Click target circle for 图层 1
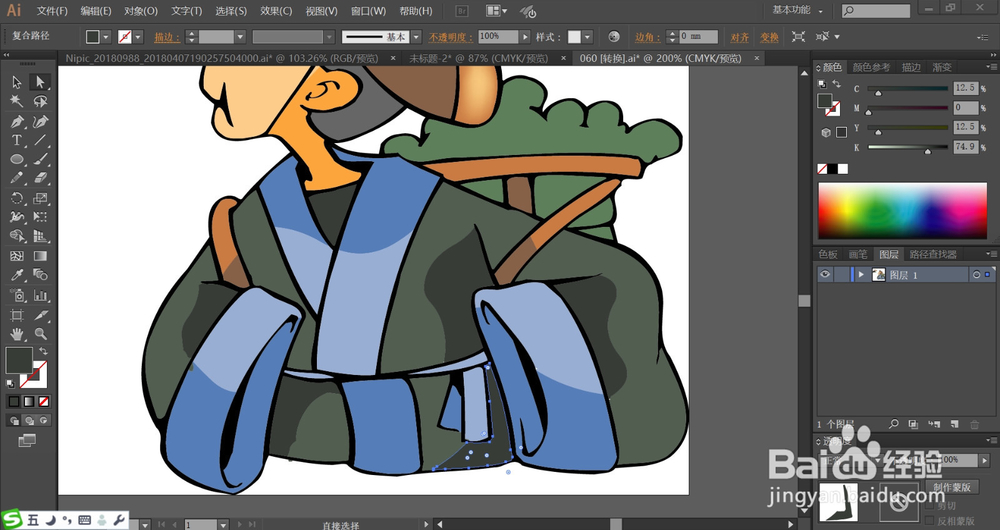This screenshot has width=1000, height=530. [x=976, y=275]
